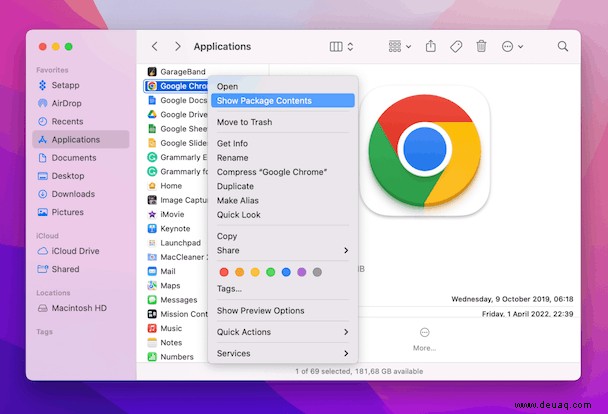Choose Get Info from context menu

[x=283, y=143]
